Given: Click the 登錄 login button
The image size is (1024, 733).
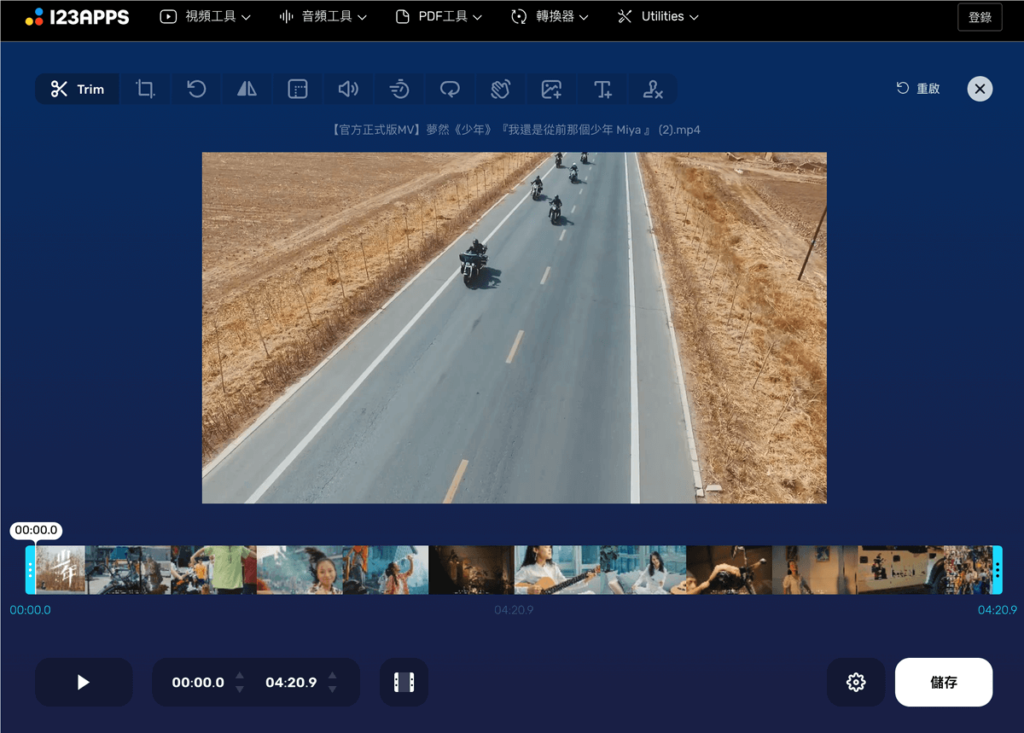Looking at the screenshot, I should coord(980,18).
